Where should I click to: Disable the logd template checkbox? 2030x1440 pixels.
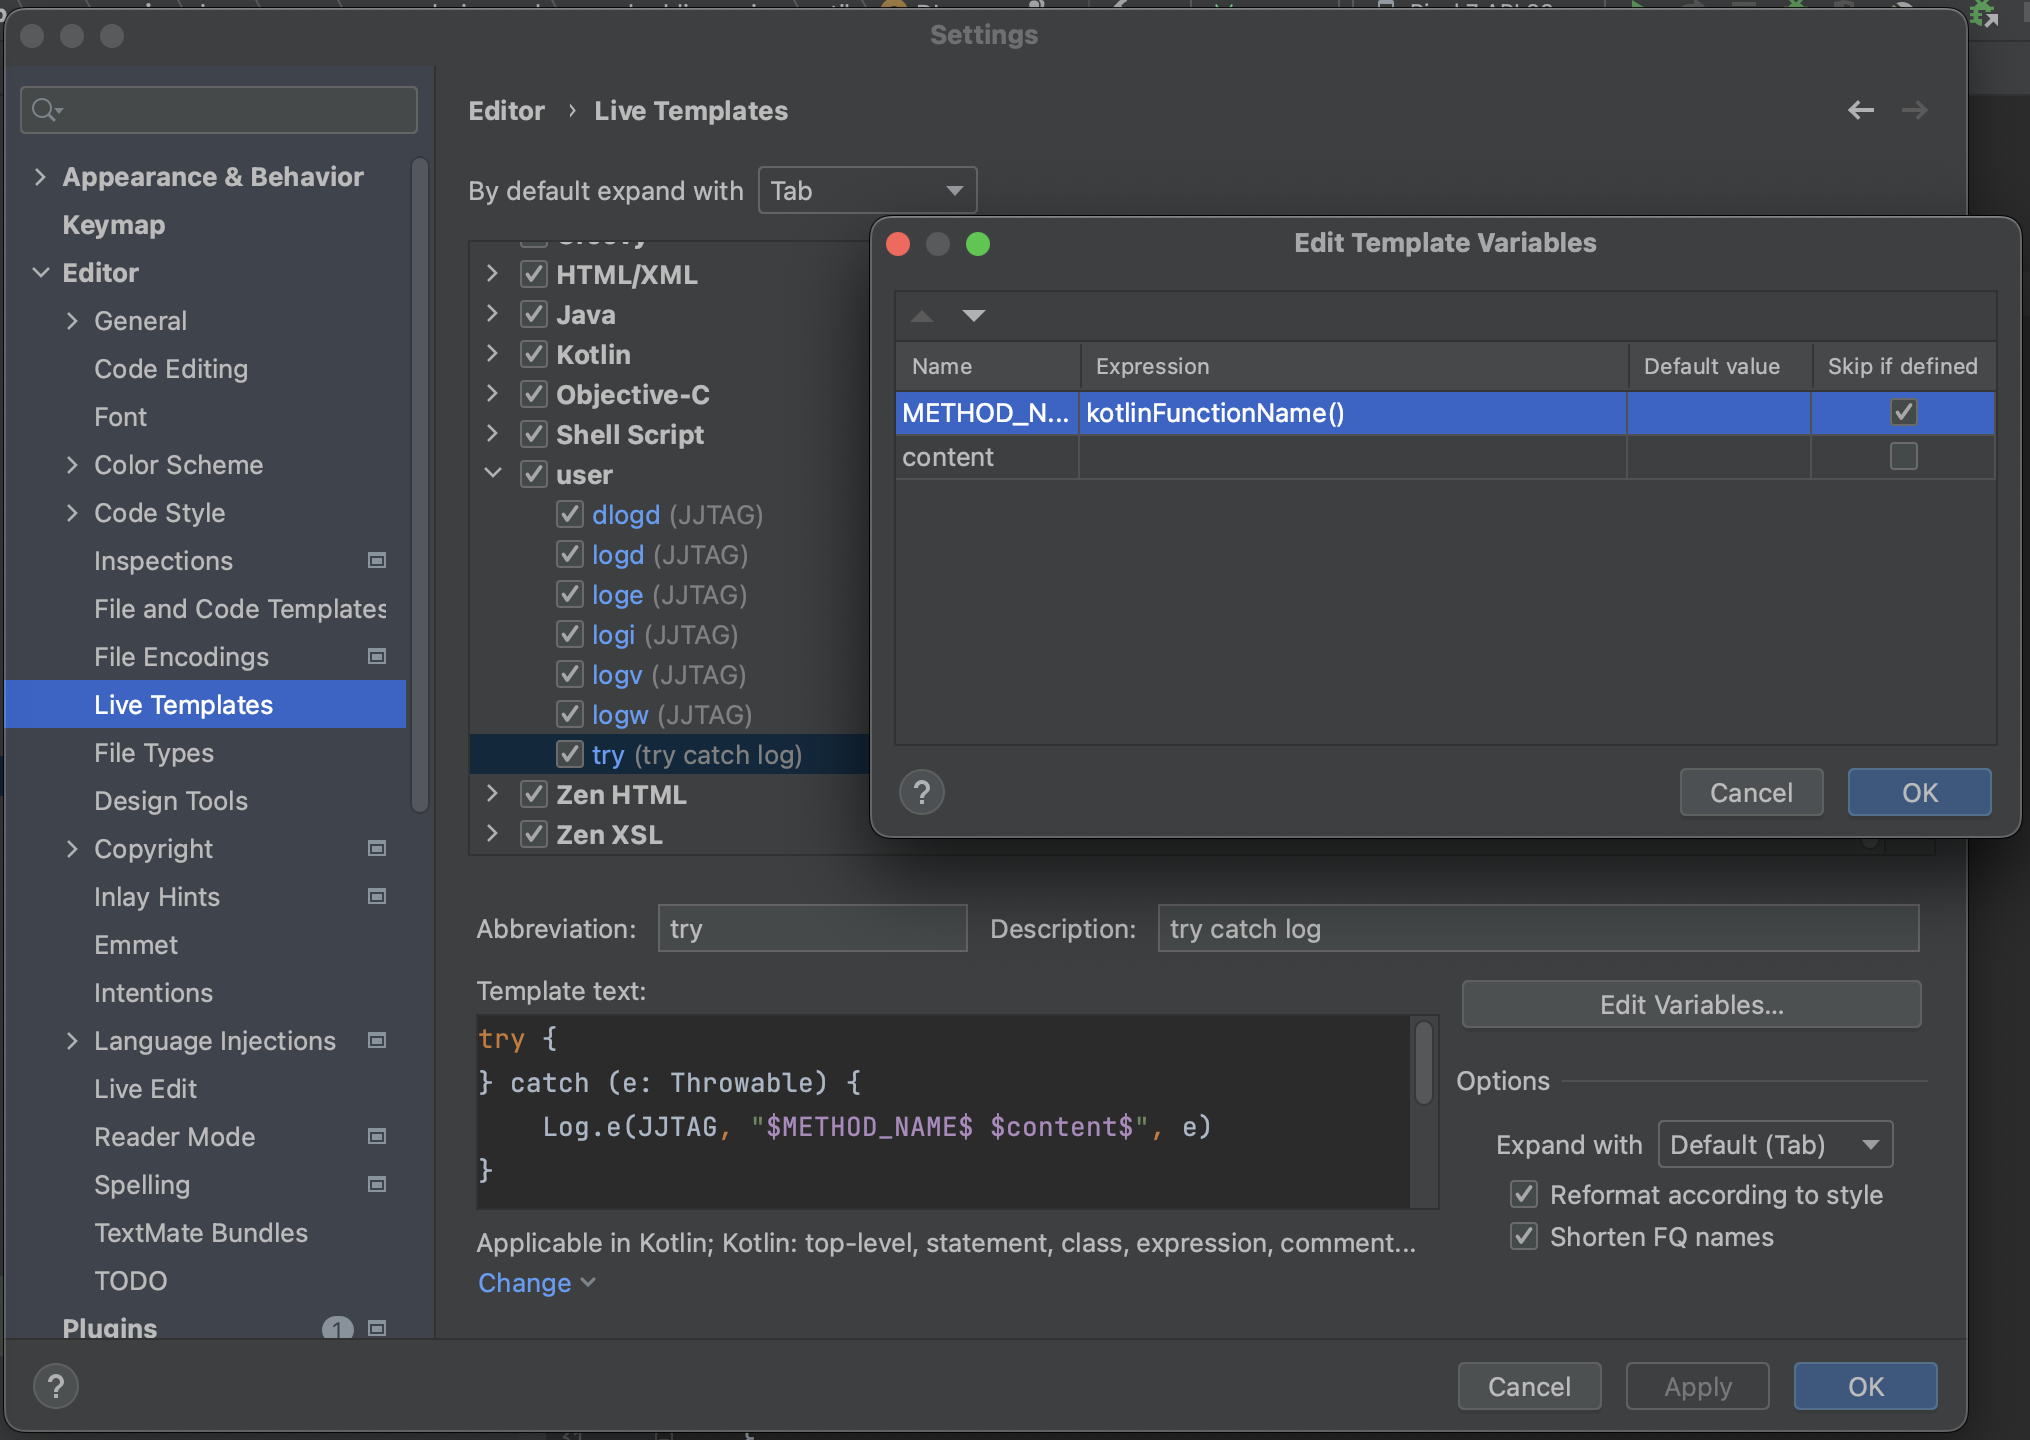(570, 554)
